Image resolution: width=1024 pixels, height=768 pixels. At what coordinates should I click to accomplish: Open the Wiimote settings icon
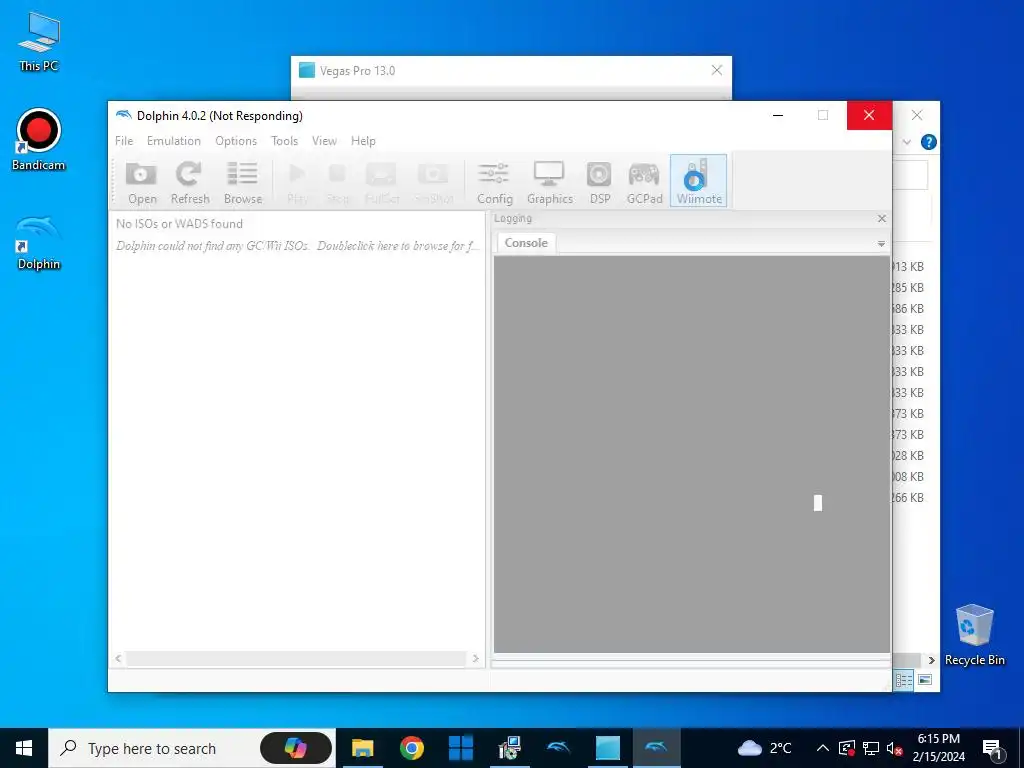click(698, 181)
